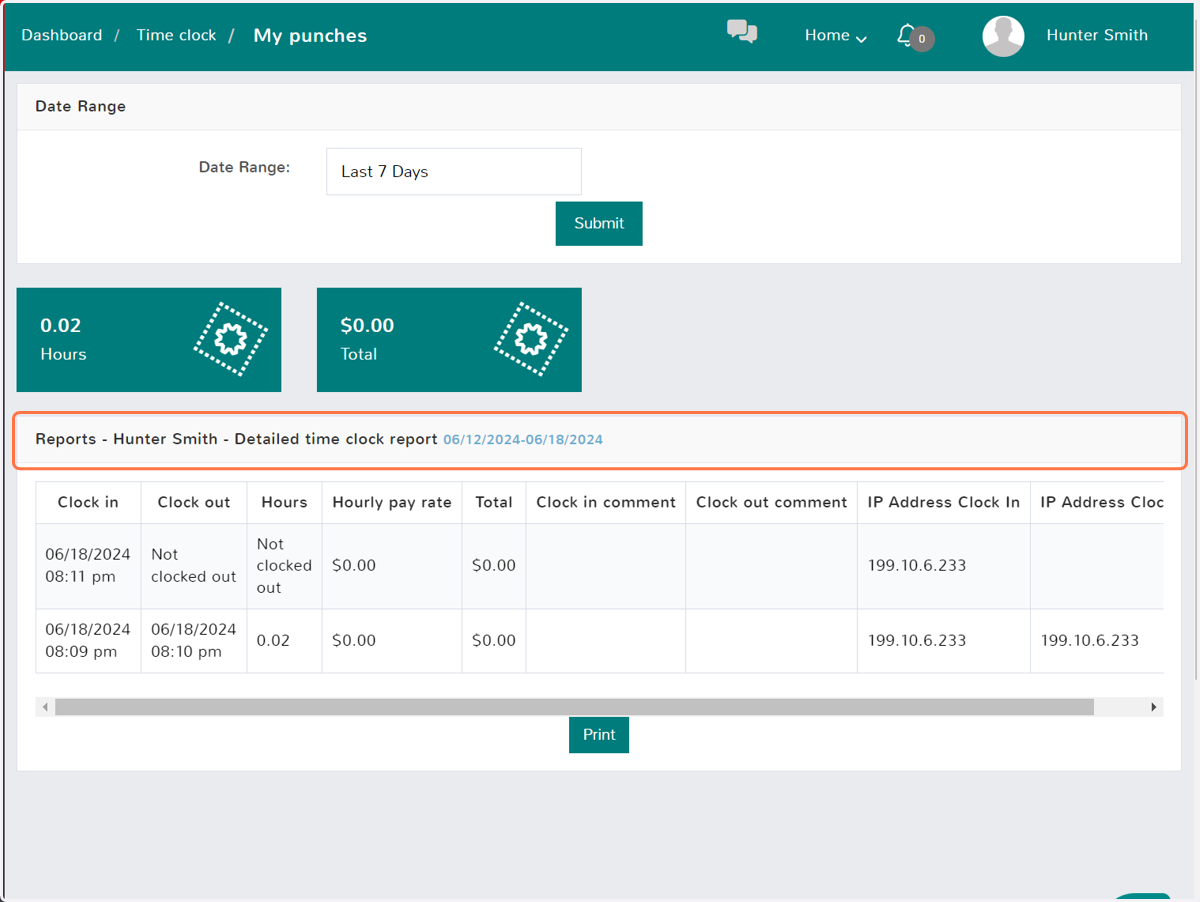Screen dimensions: 1200x902
Task: Click IP 199.10.6.233 in the 08:11 pm row
Action: 917,566
